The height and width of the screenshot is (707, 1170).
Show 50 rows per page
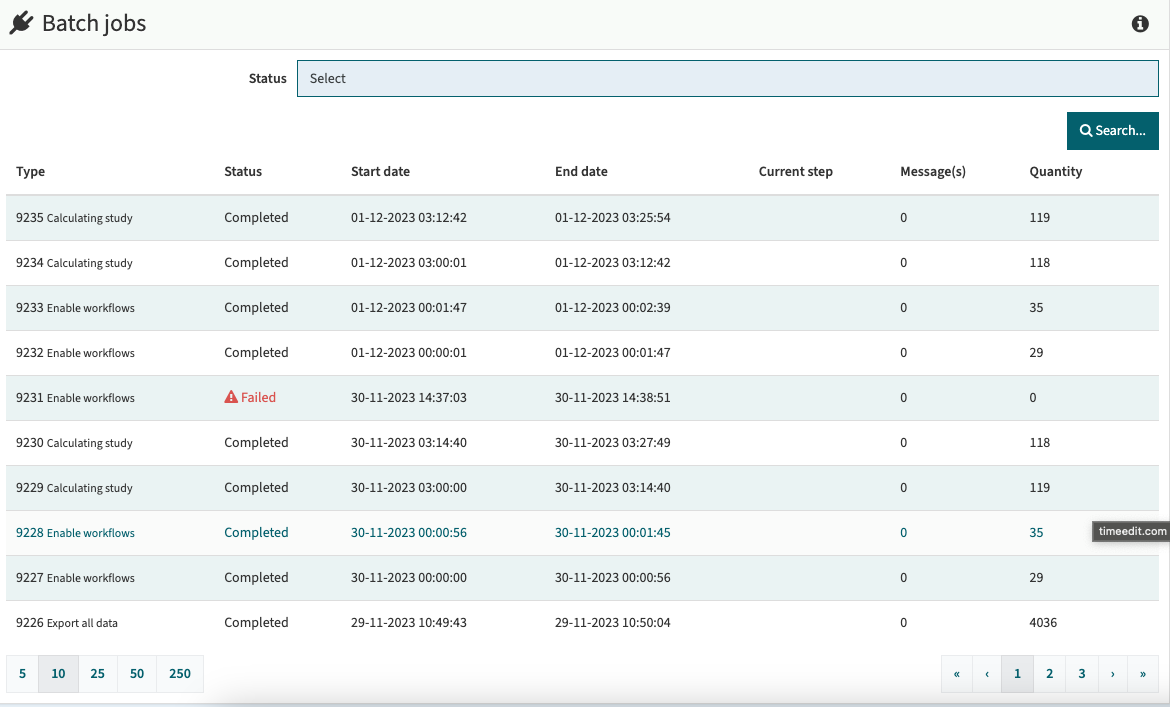click(137, 673)
